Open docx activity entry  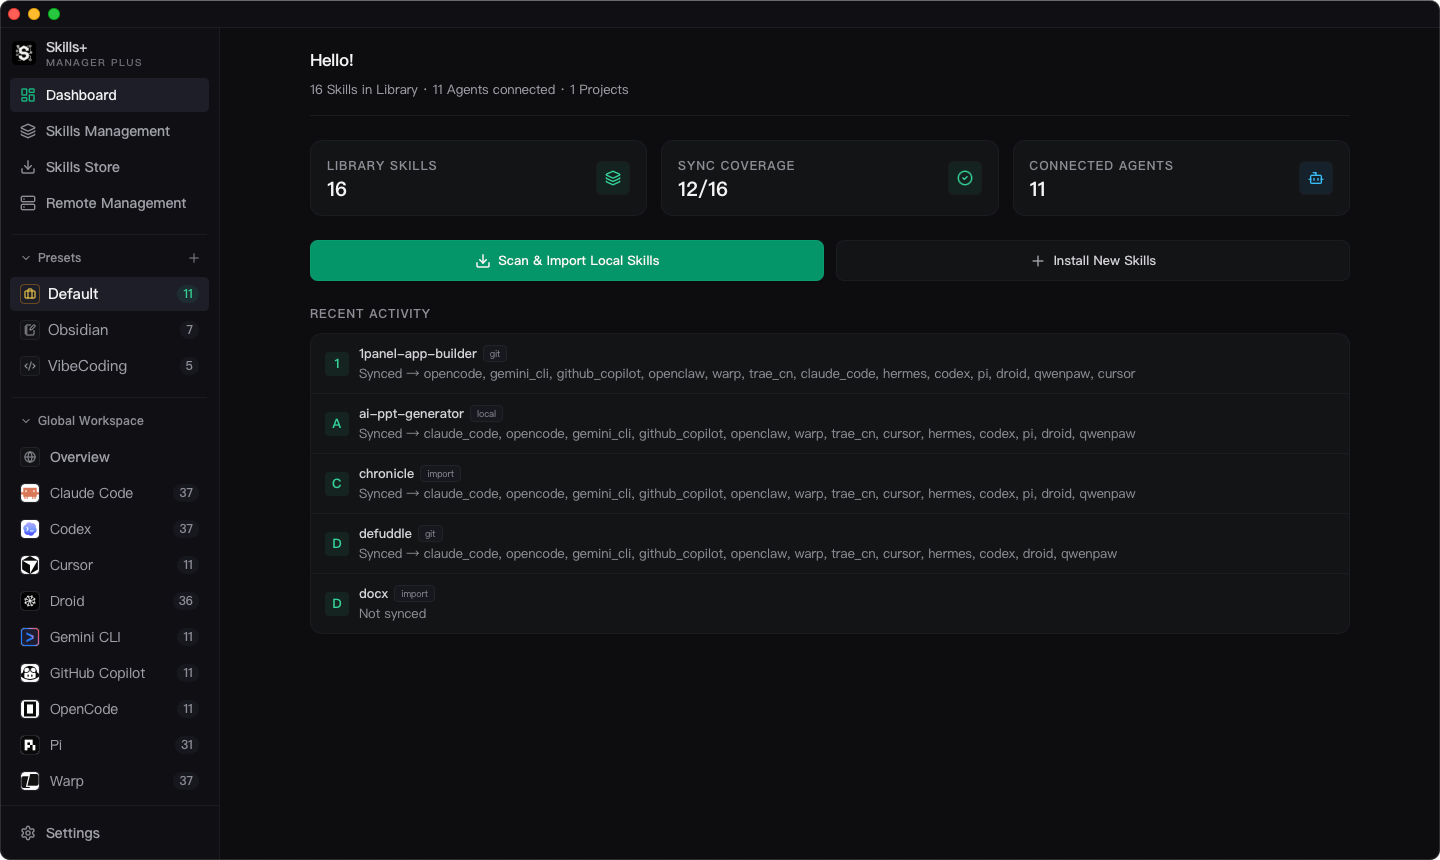click(830, 603)
